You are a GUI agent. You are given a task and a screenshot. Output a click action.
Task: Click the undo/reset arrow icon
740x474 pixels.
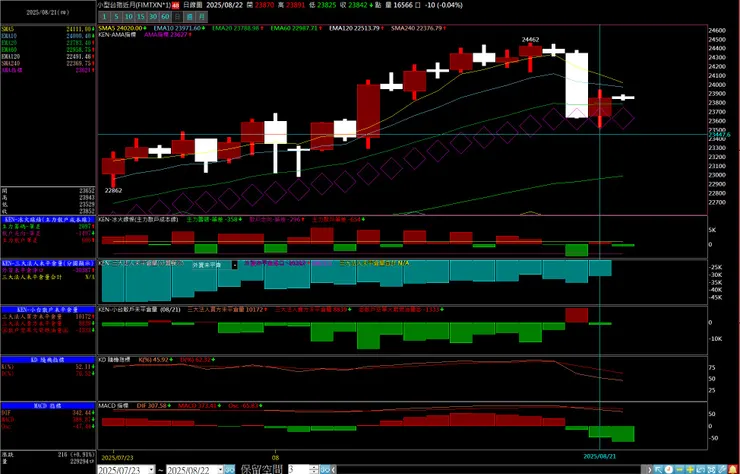coord(700,469)
